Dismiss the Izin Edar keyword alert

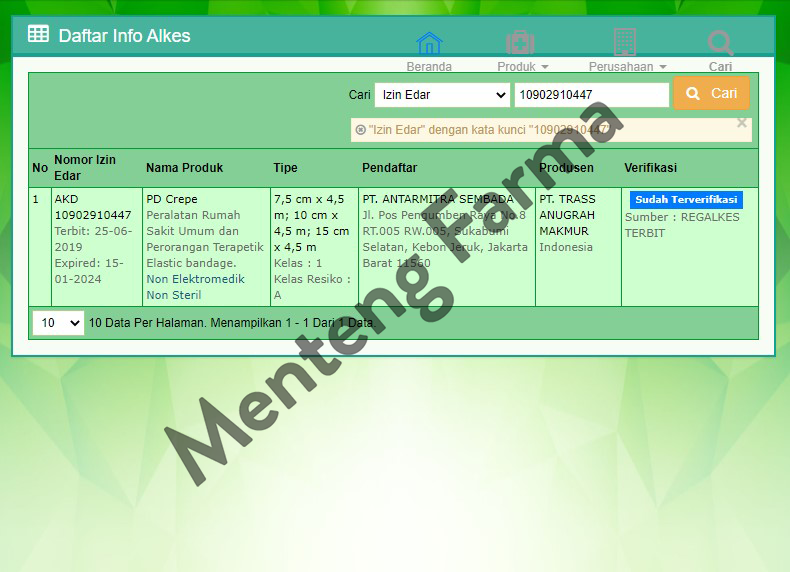click(742, 122)
